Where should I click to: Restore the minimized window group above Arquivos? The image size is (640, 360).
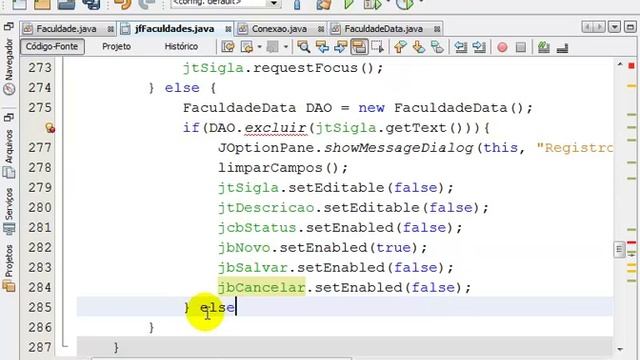(x=9, y=118)
